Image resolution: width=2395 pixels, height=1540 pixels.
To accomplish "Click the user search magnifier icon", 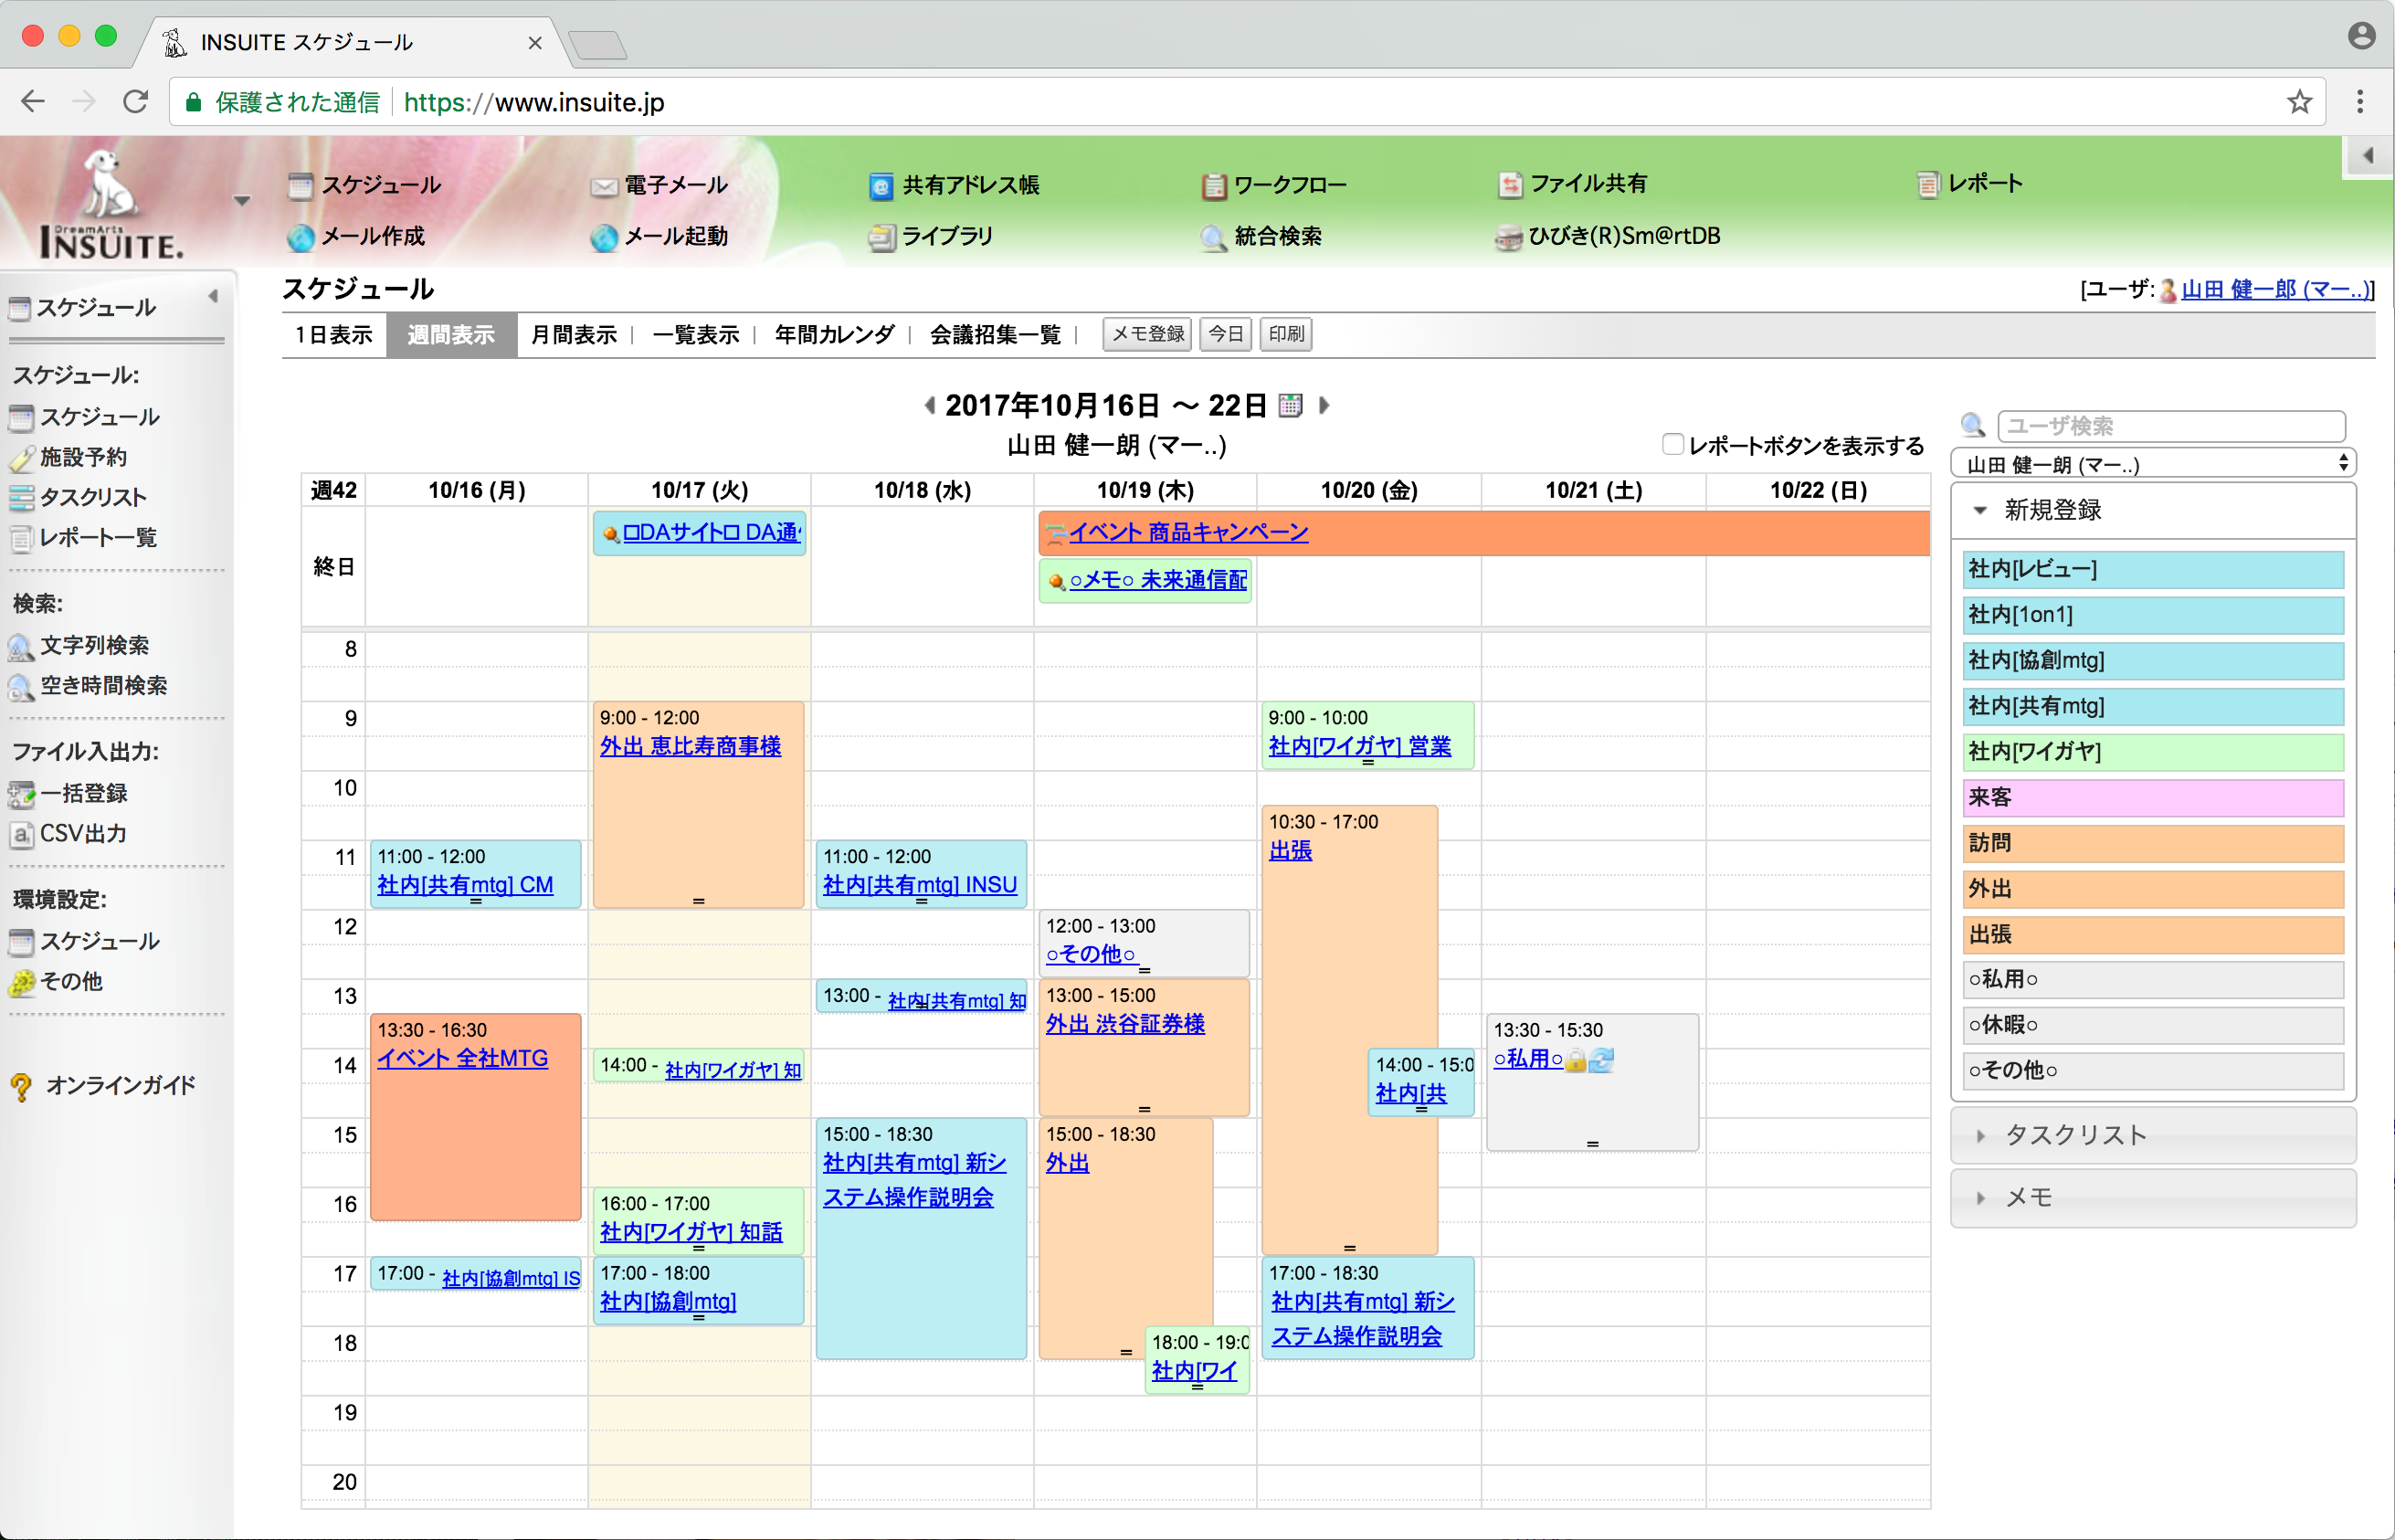I will [x=1972, y=425].
